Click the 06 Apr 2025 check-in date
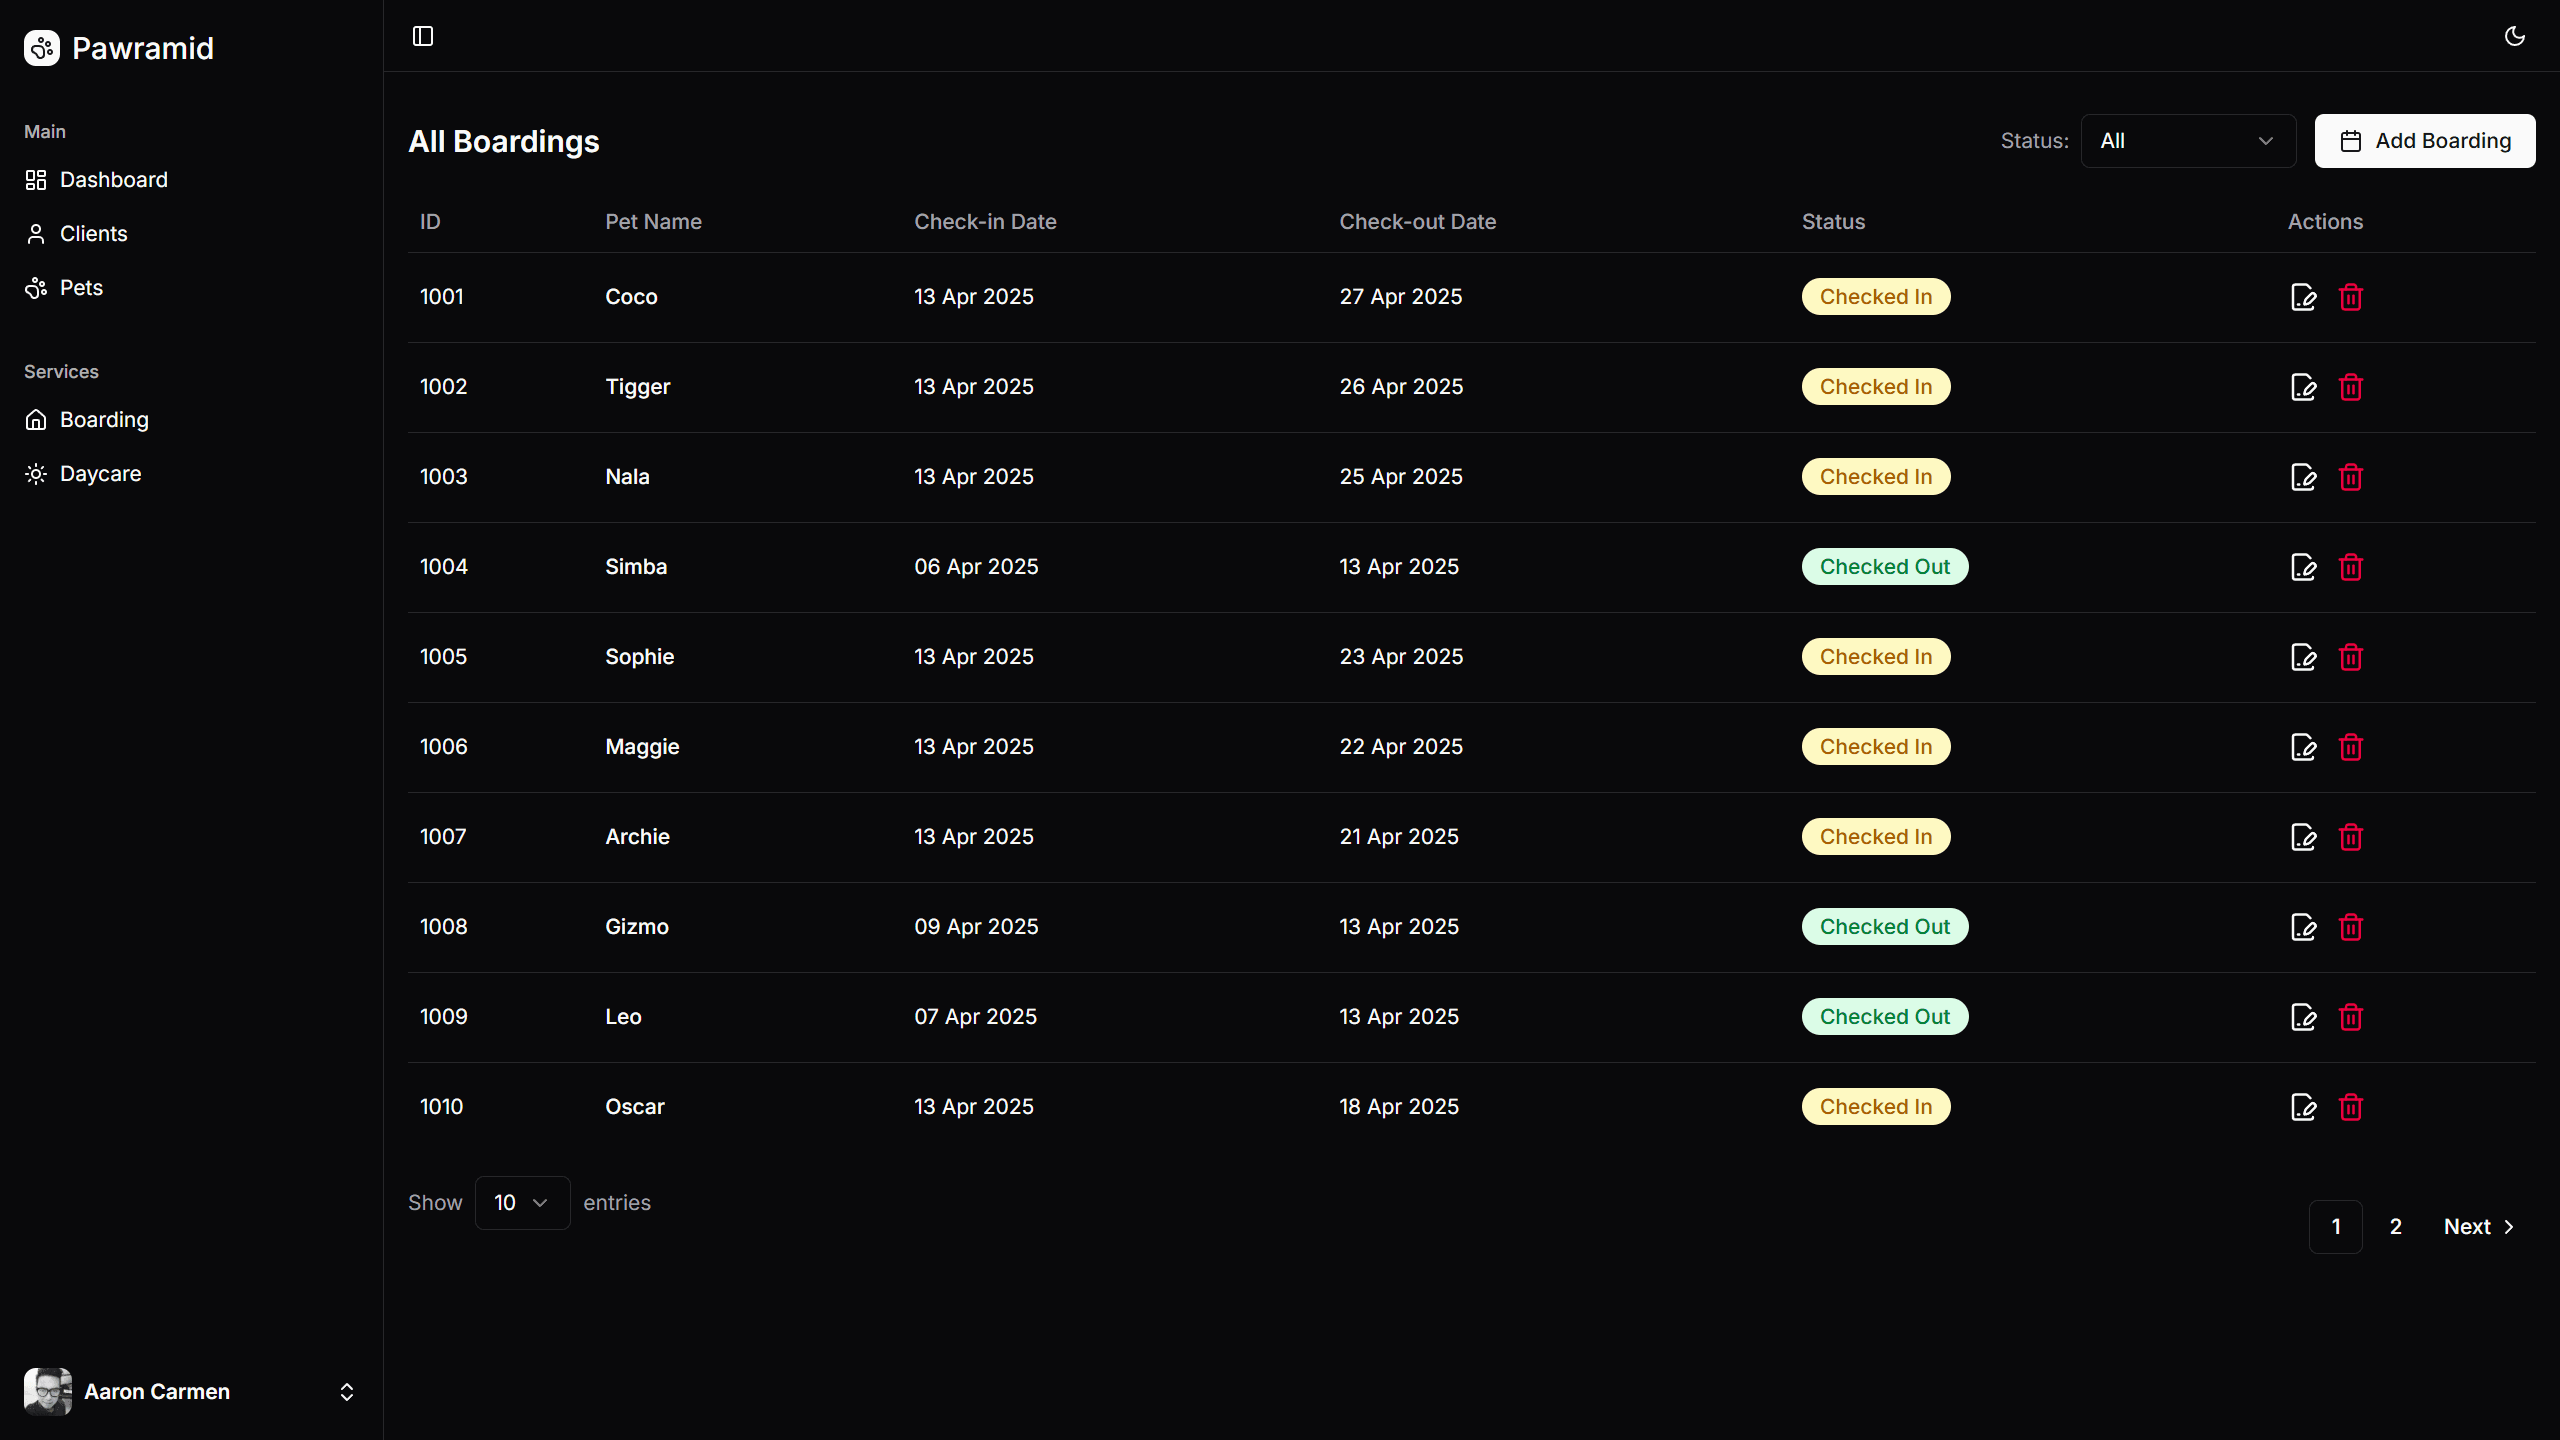The width and height of the screenshot is (2560, 1440). pos(976,567)
